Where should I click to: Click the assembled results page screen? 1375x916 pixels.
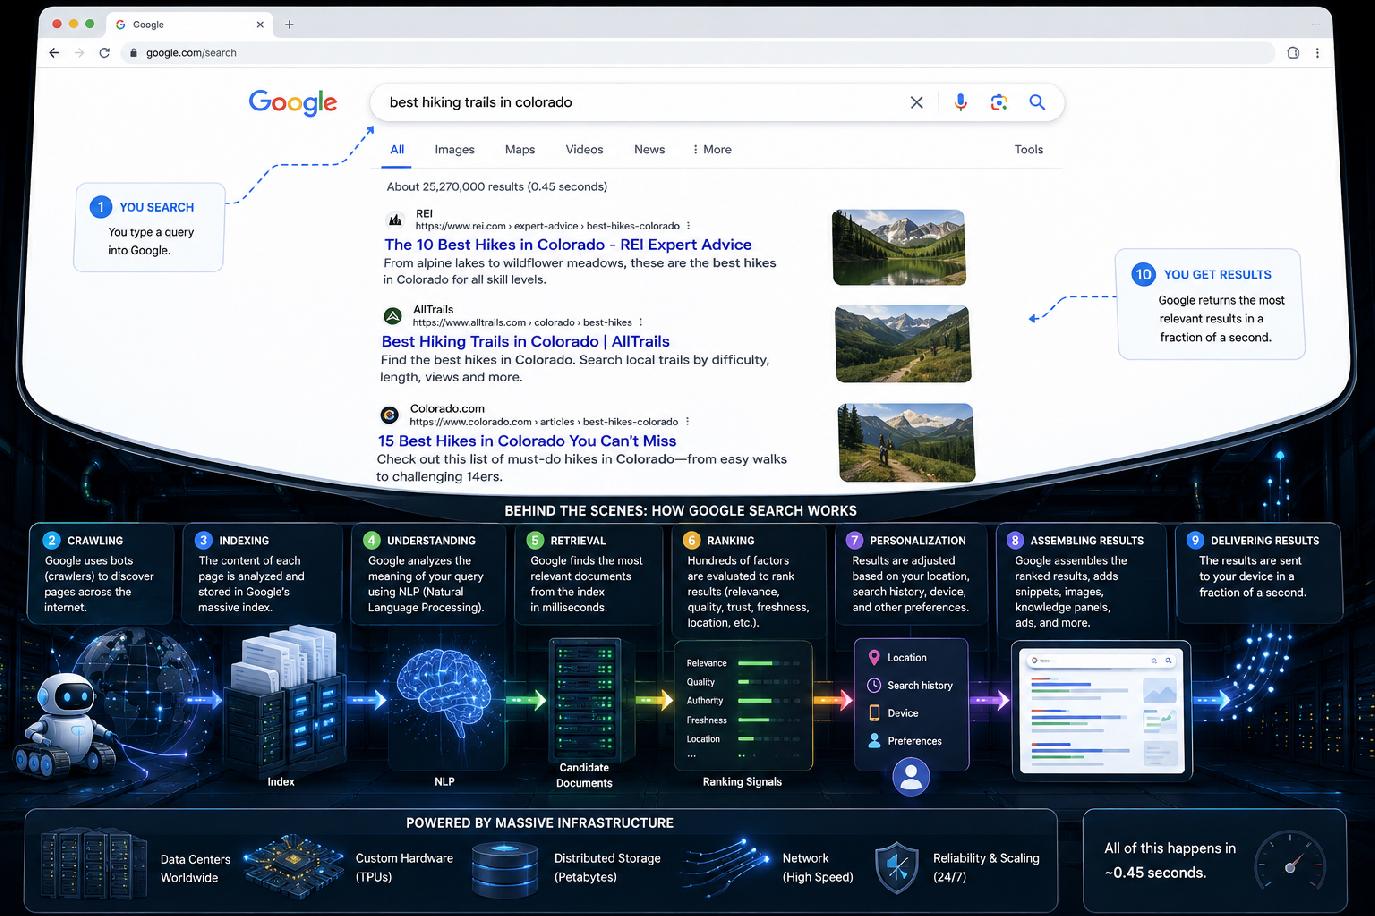tap(1102, 711)
